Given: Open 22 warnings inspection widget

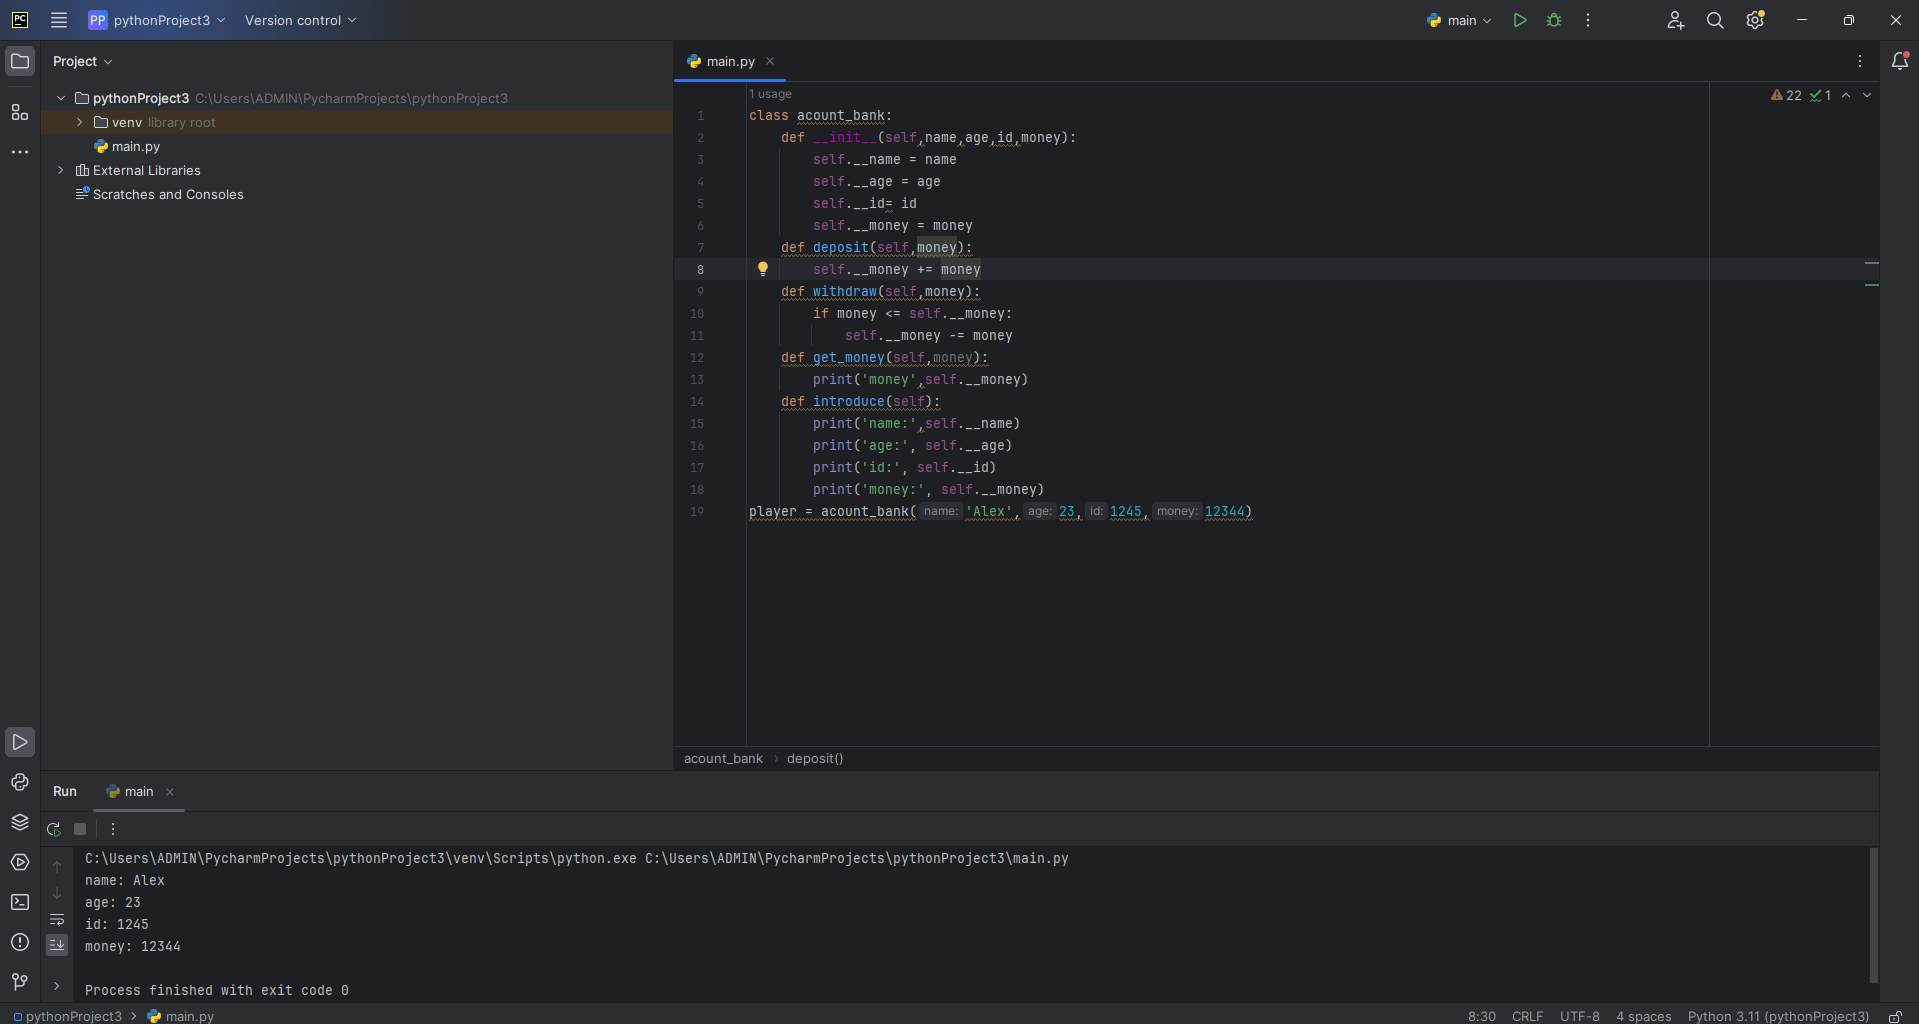Looking at the screenshot, I should (1787, 95).
